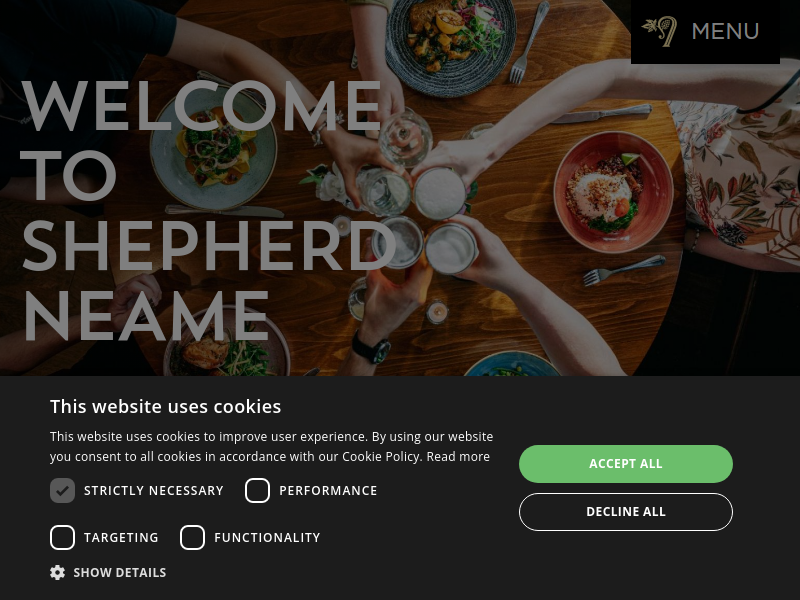800x600 pixels.
Task: Expand the Show Details text
Action: [120, 572]
